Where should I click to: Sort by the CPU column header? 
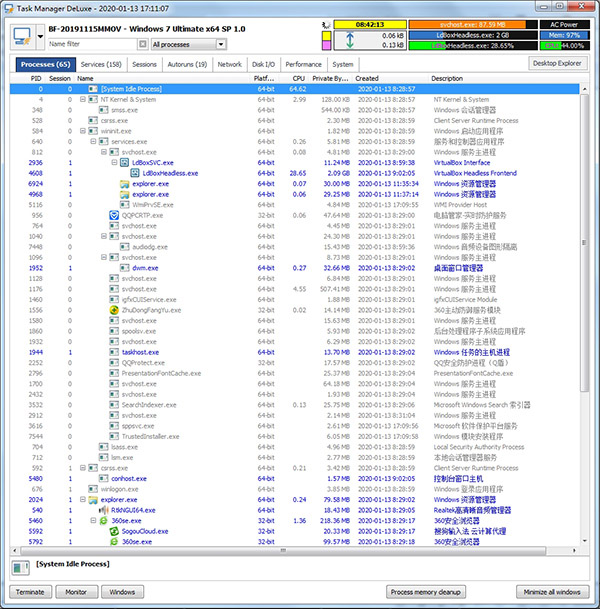[x=299, y=78]
